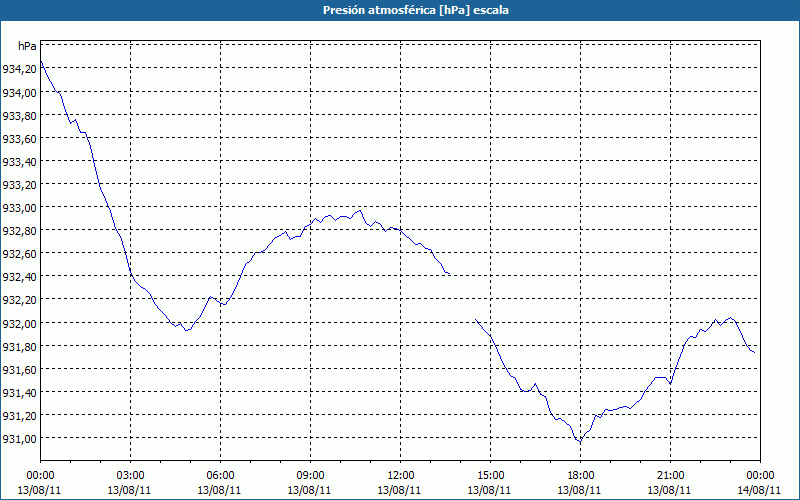Click the 934,00 y-axis label
800x500 pixels.
(x=20, y=93)
